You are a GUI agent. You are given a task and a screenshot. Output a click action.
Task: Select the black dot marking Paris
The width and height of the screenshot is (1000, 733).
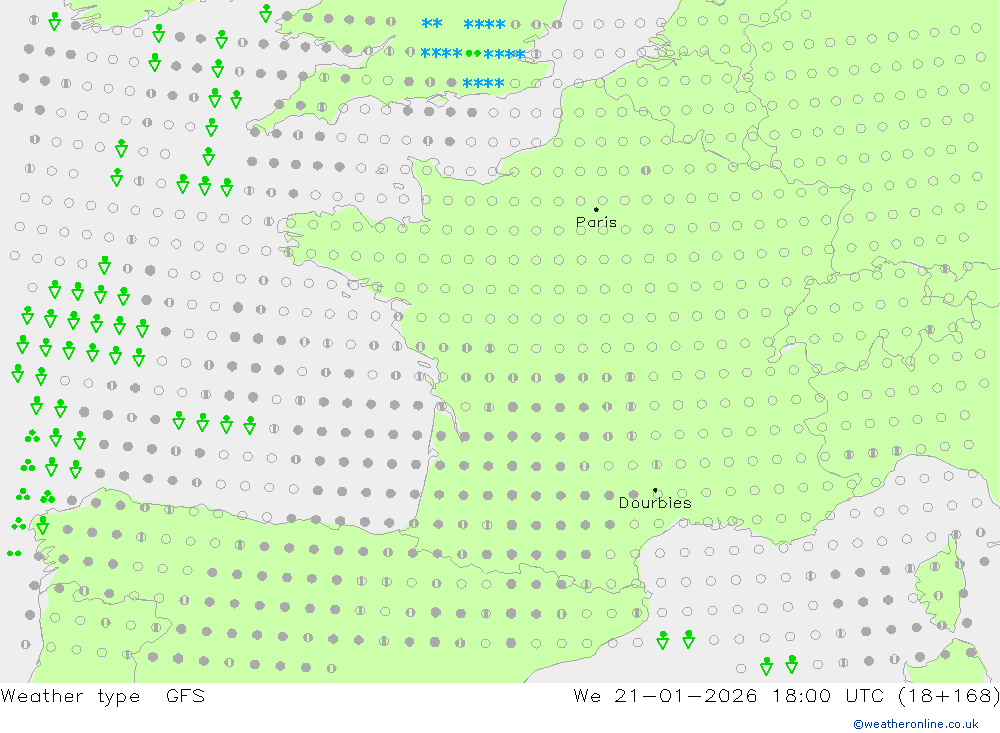click(596, 209)
